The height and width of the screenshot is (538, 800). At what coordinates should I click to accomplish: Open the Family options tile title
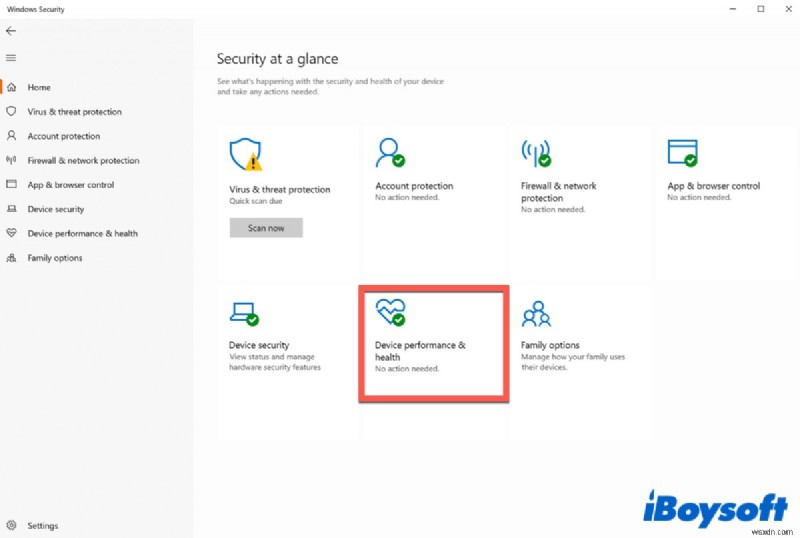tap(550, 345)
